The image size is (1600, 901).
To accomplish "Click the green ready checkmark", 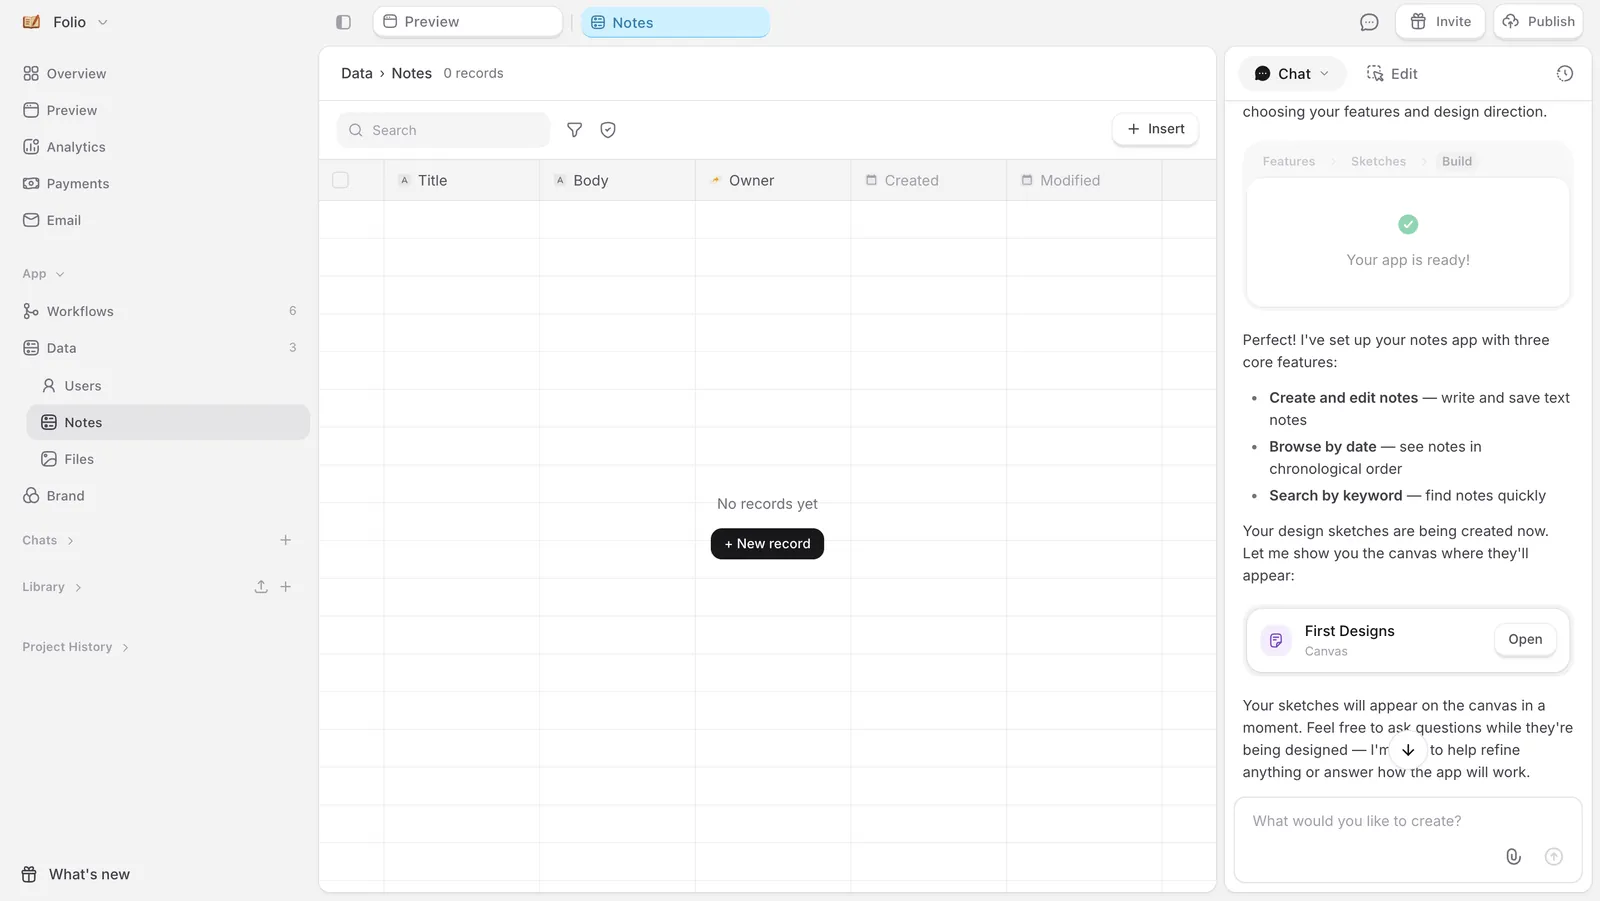I will pyautogui.click(x=1408, y=224).
